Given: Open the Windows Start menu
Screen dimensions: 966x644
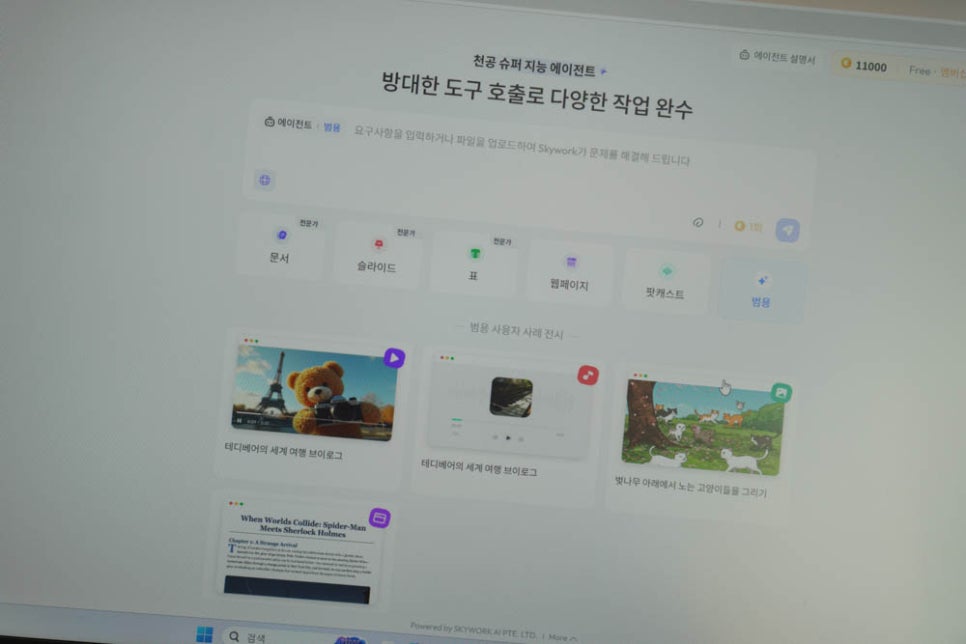Looking at the screenshot, I should [204, 634].
